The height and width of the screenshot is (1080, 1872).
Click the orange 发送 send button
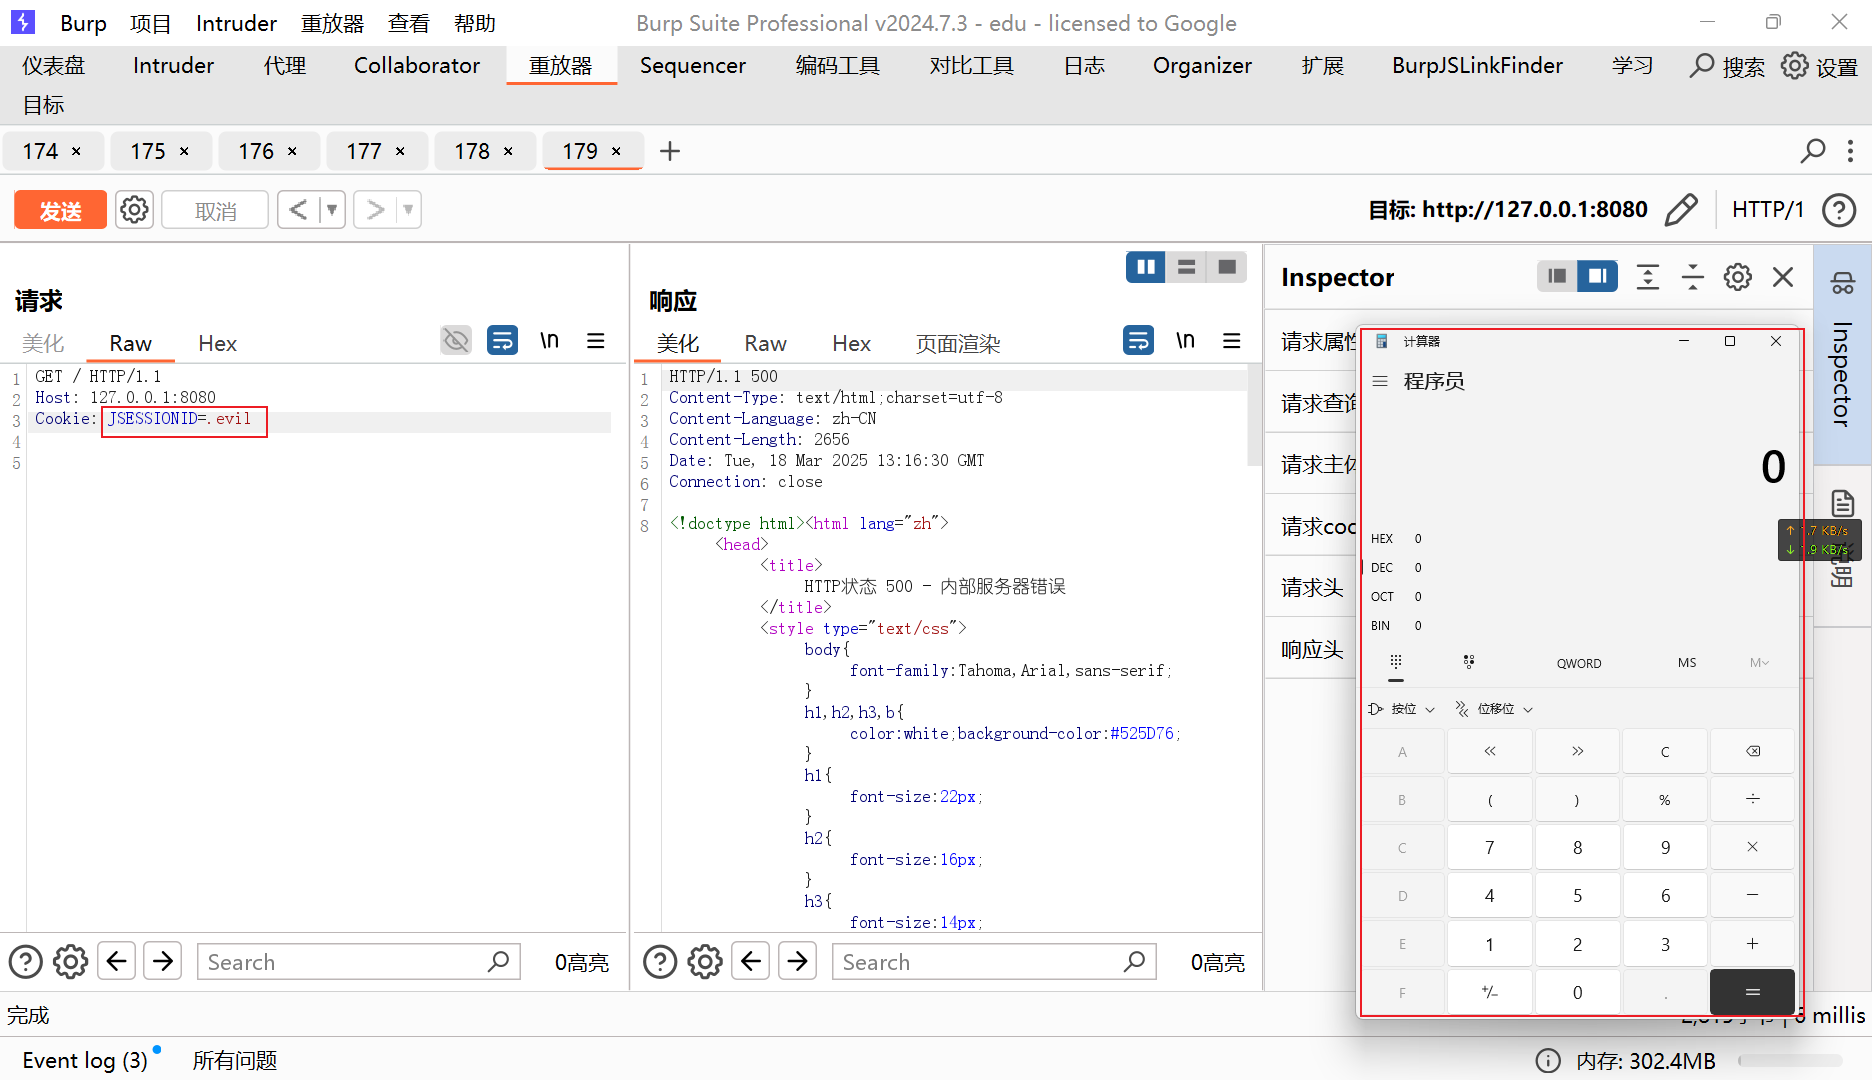tap(60, 210)
